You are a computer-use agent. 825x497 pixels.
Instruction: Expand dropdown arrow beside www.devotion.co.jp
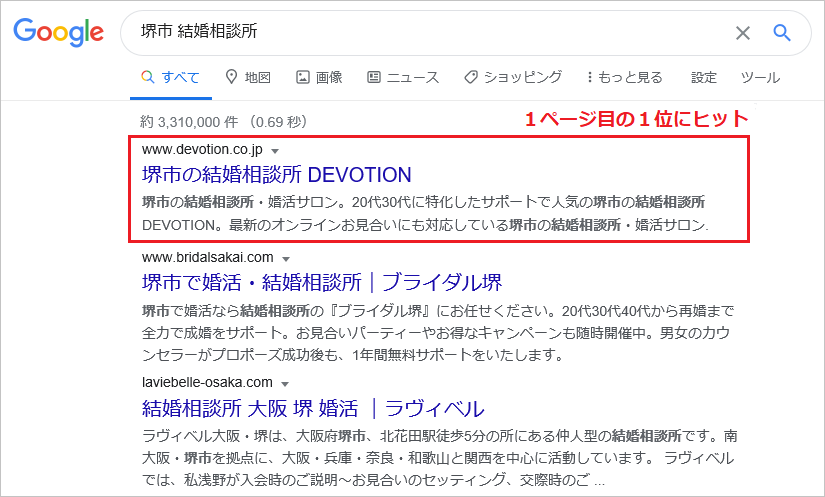click(275, 151)
